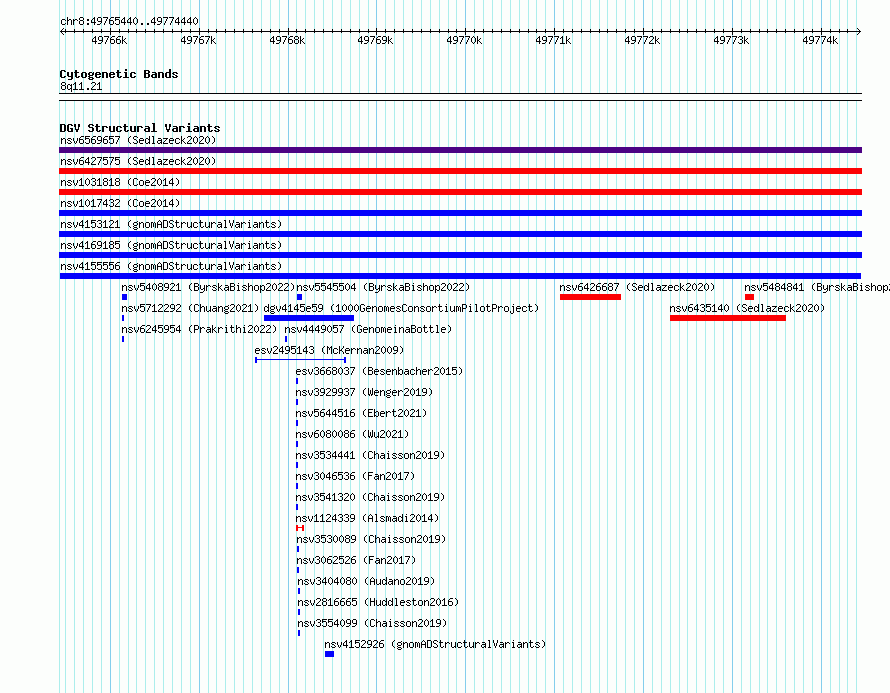Open nsv3554099 (Chaisson2019) label
This screenshot has width=890, height=693.
pyautogui.click(x=372, y=623)
